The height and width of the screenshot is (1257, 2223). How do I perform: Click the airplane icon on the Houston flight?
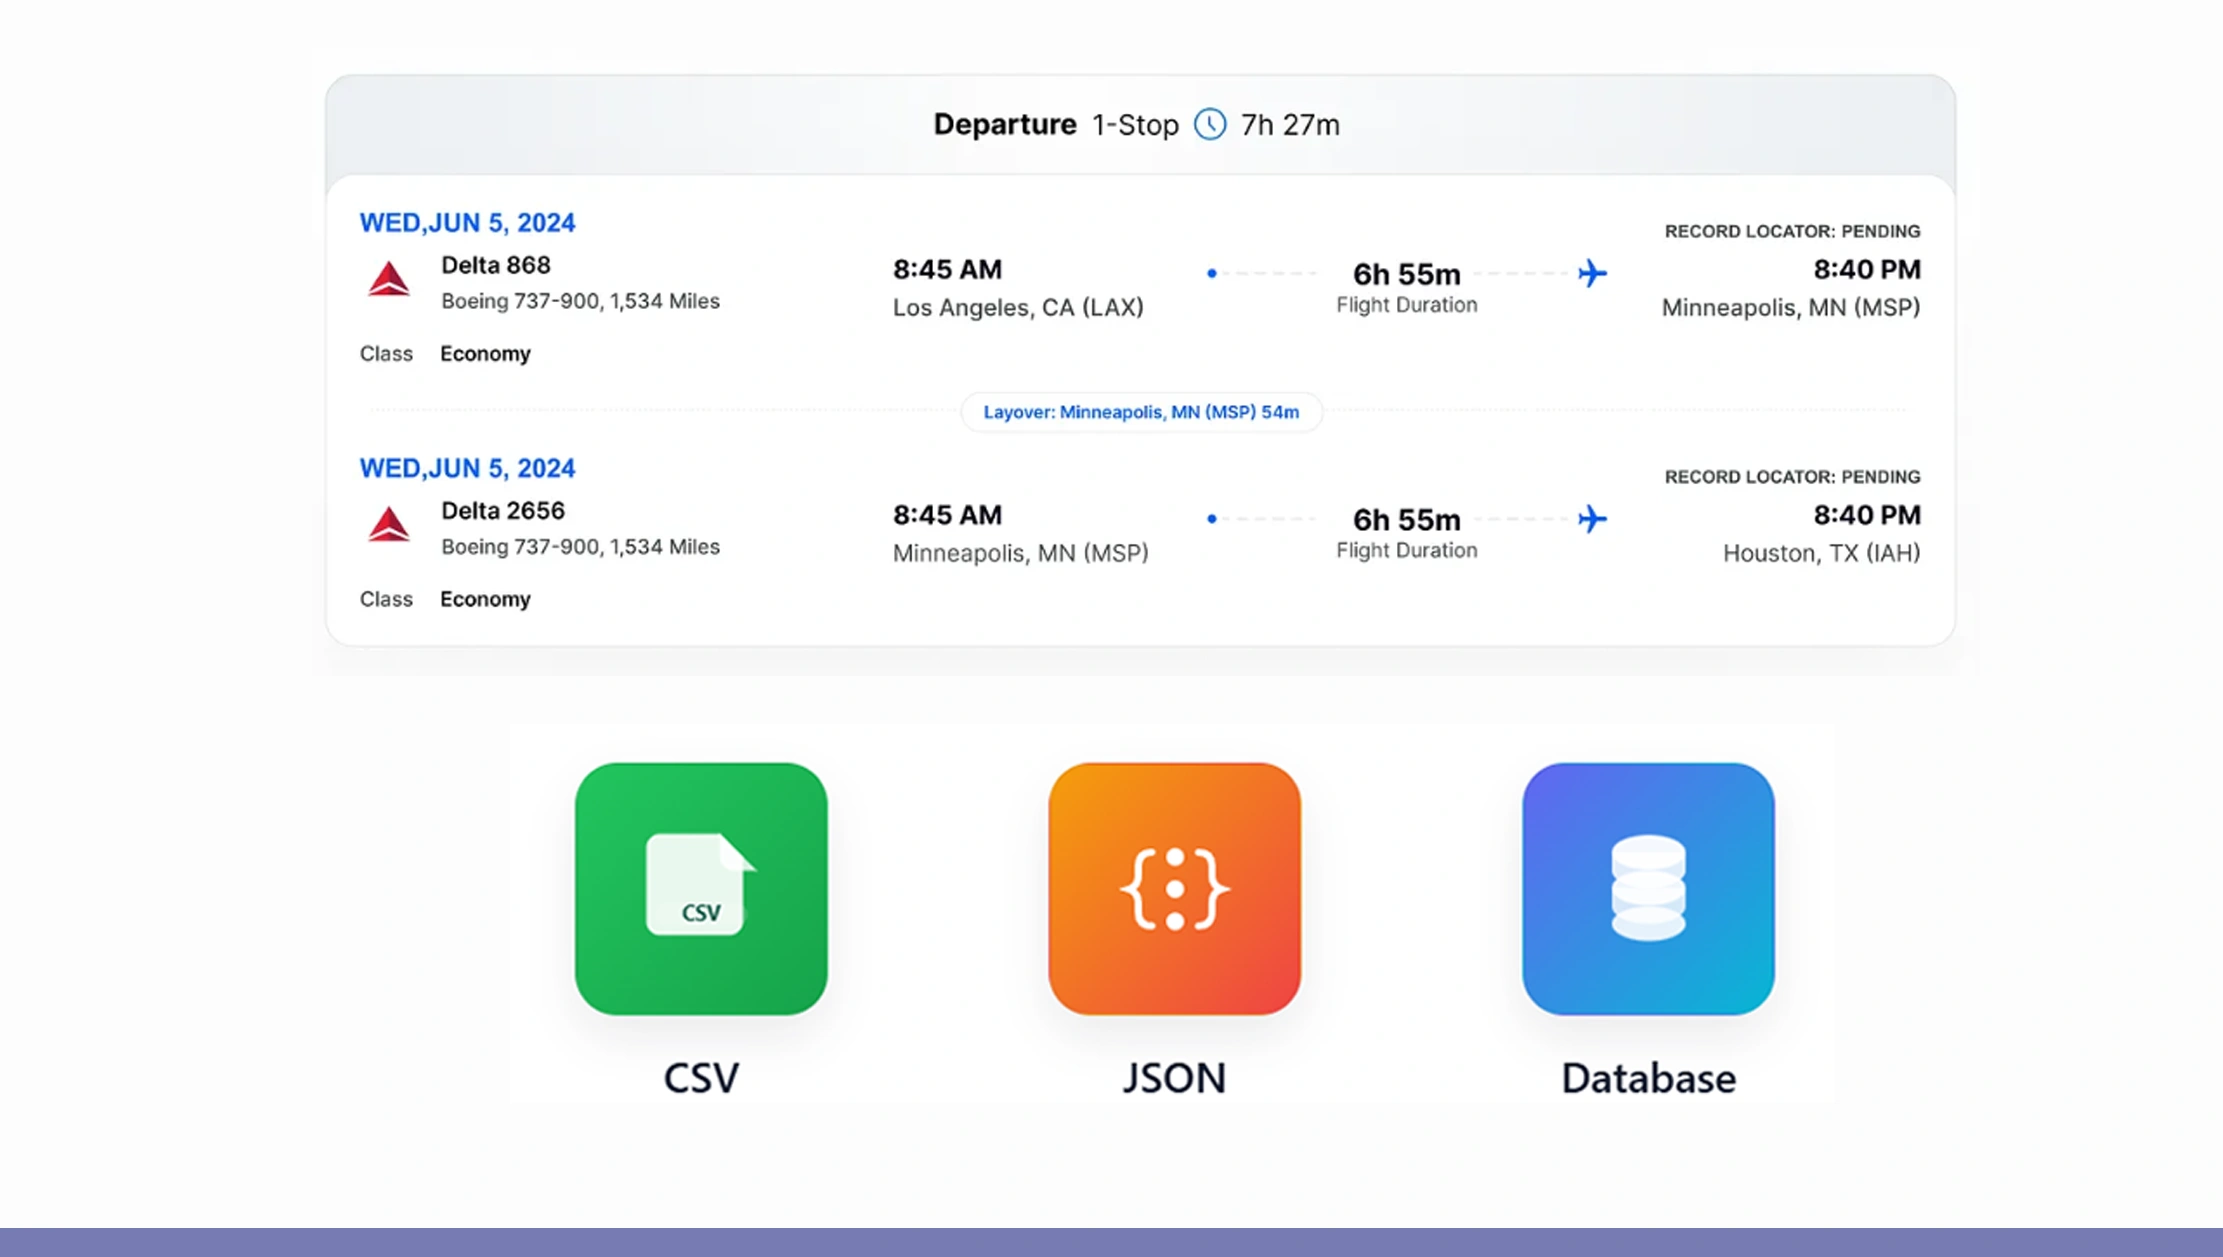click(x=1592, y=519)
